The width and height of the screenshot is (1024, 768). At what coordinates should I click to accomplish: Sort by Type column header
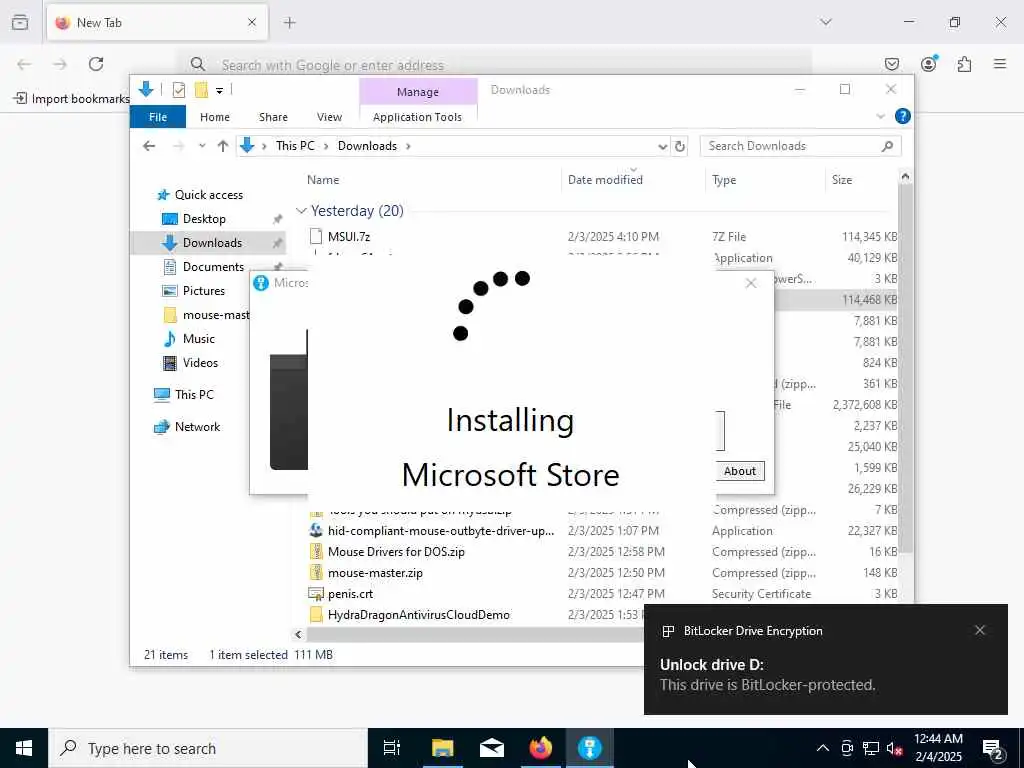724,180
